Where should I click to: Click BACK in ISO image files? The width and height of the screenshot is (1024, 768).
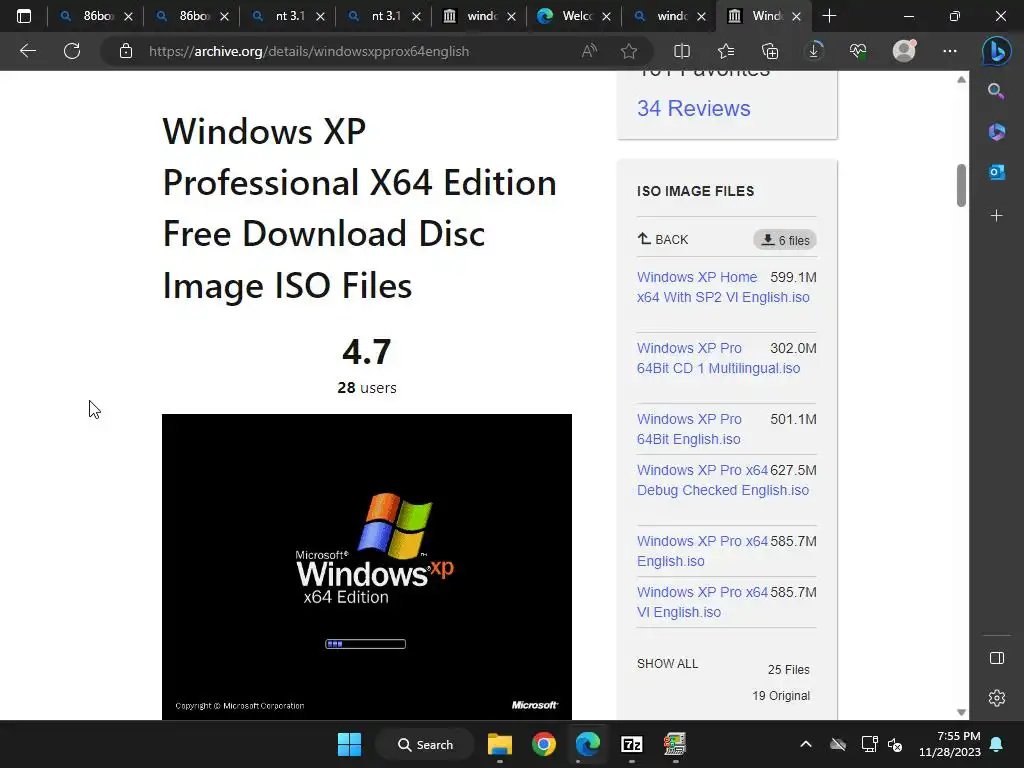click(663, 240)
